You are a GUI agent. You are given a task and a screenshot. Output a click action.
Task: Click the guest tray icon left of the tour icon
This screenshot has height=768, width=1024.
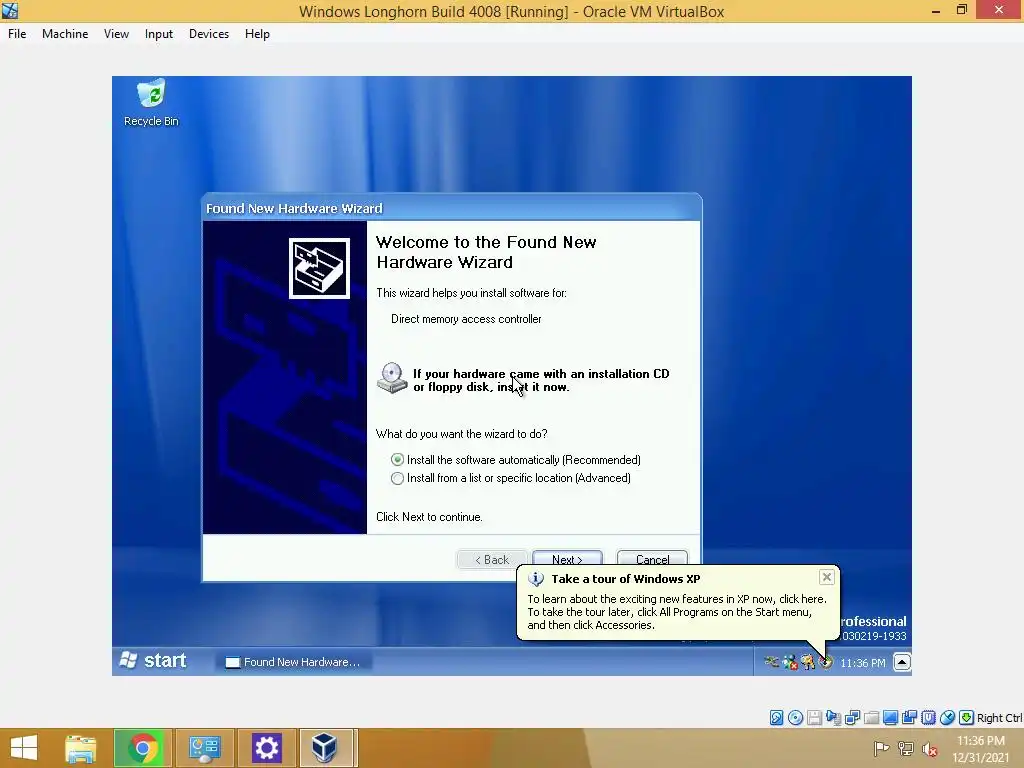(x=808, y=663)
